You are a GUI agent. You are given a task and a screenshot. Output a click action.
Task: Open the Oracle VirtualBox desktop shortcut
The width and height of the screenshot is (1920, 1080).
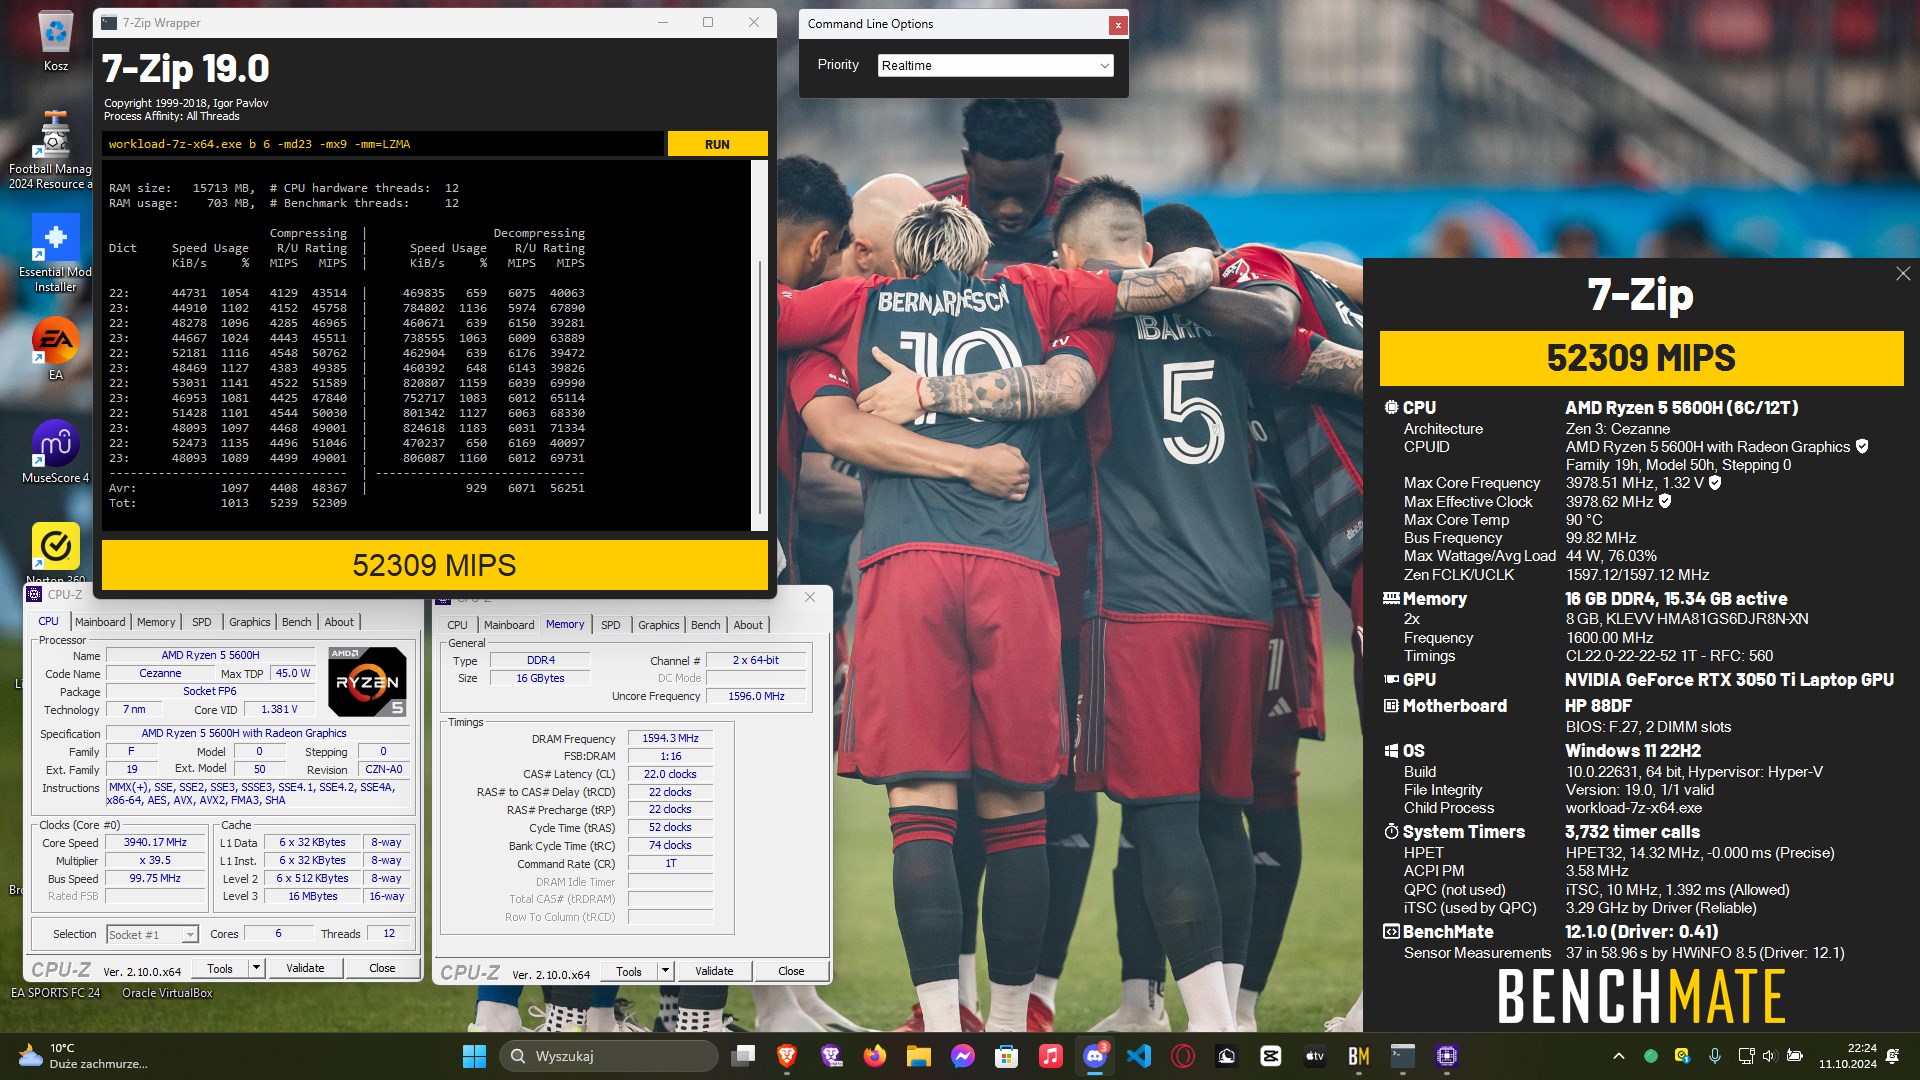coord(167,993)
